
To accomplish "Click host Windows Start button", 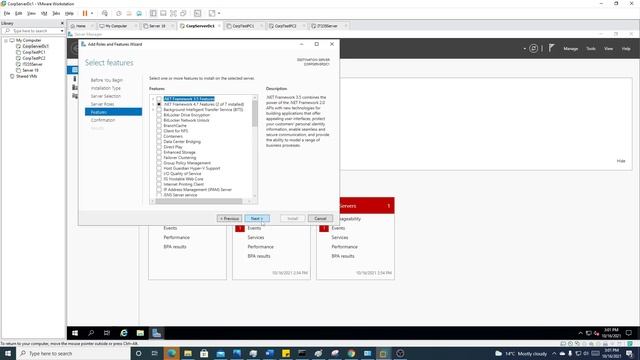I will click(x=8, y=353).
